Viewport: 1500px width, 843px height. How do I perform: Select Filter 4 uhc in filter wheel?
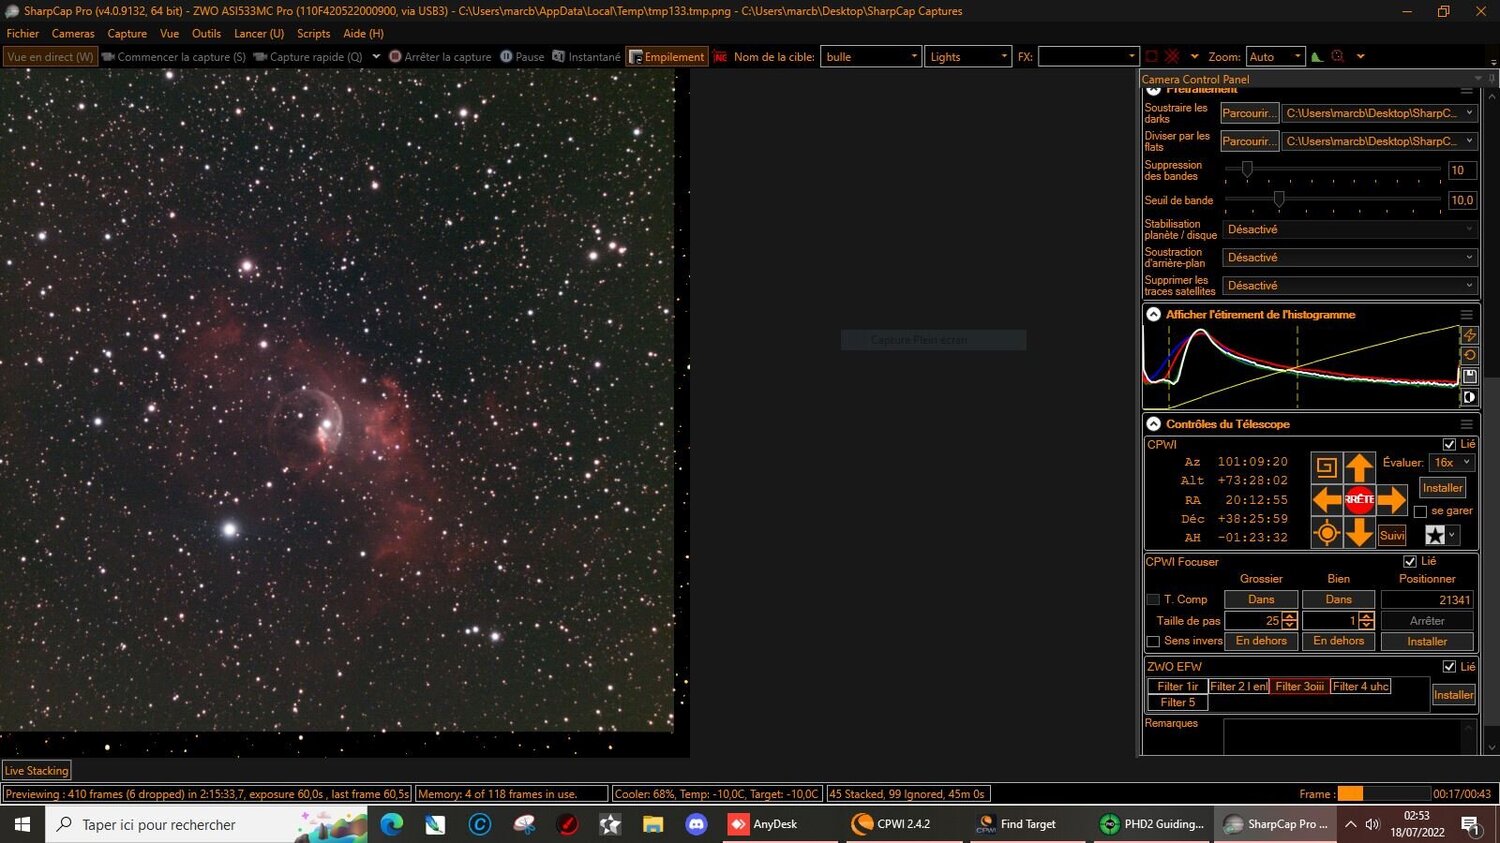[1360, 686]
